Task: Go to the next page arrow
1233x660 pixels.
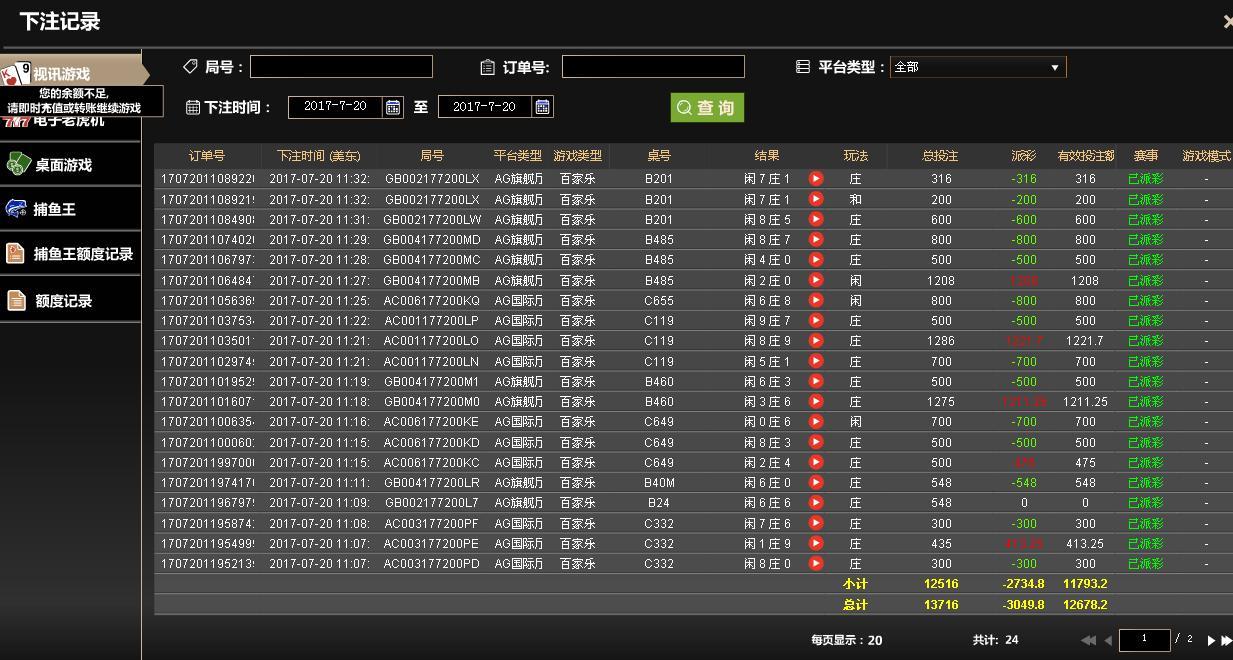Action: pos(1211,640)
